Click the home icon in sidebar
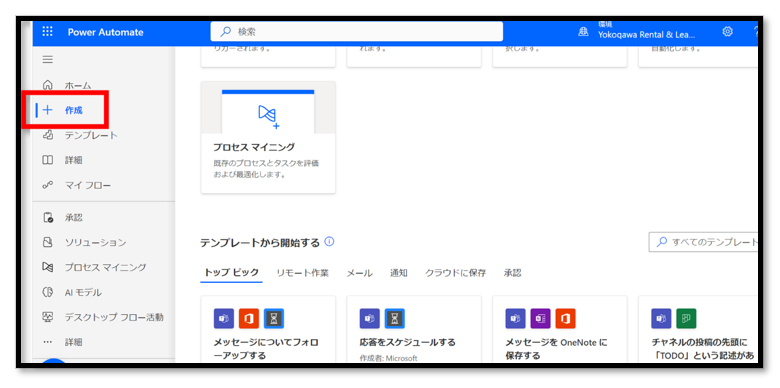This screenshot has width=780, height=388. tap(47, 85)
